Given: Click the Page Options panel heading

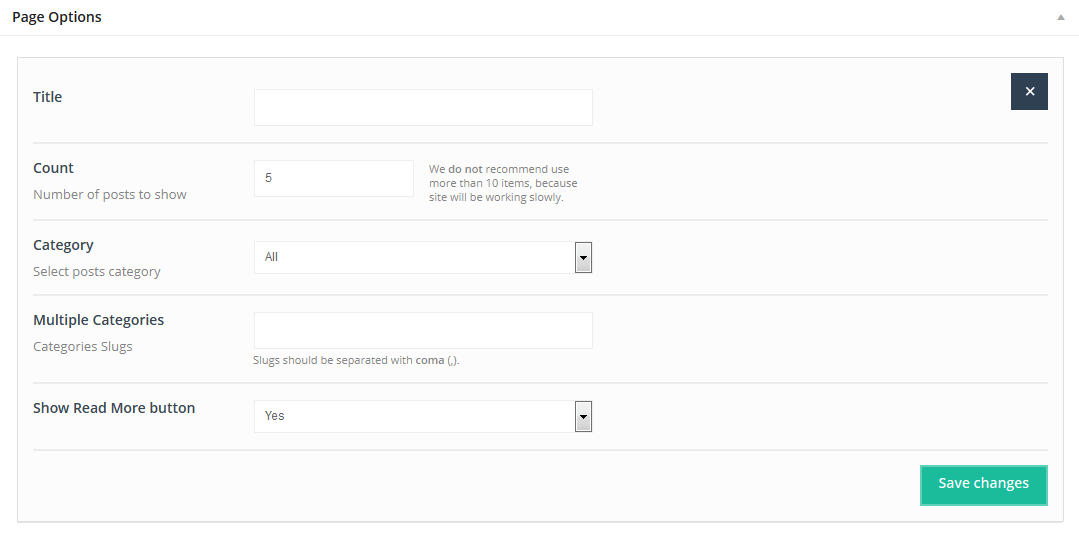Looking at the screenshot, I should click(57, 17).
